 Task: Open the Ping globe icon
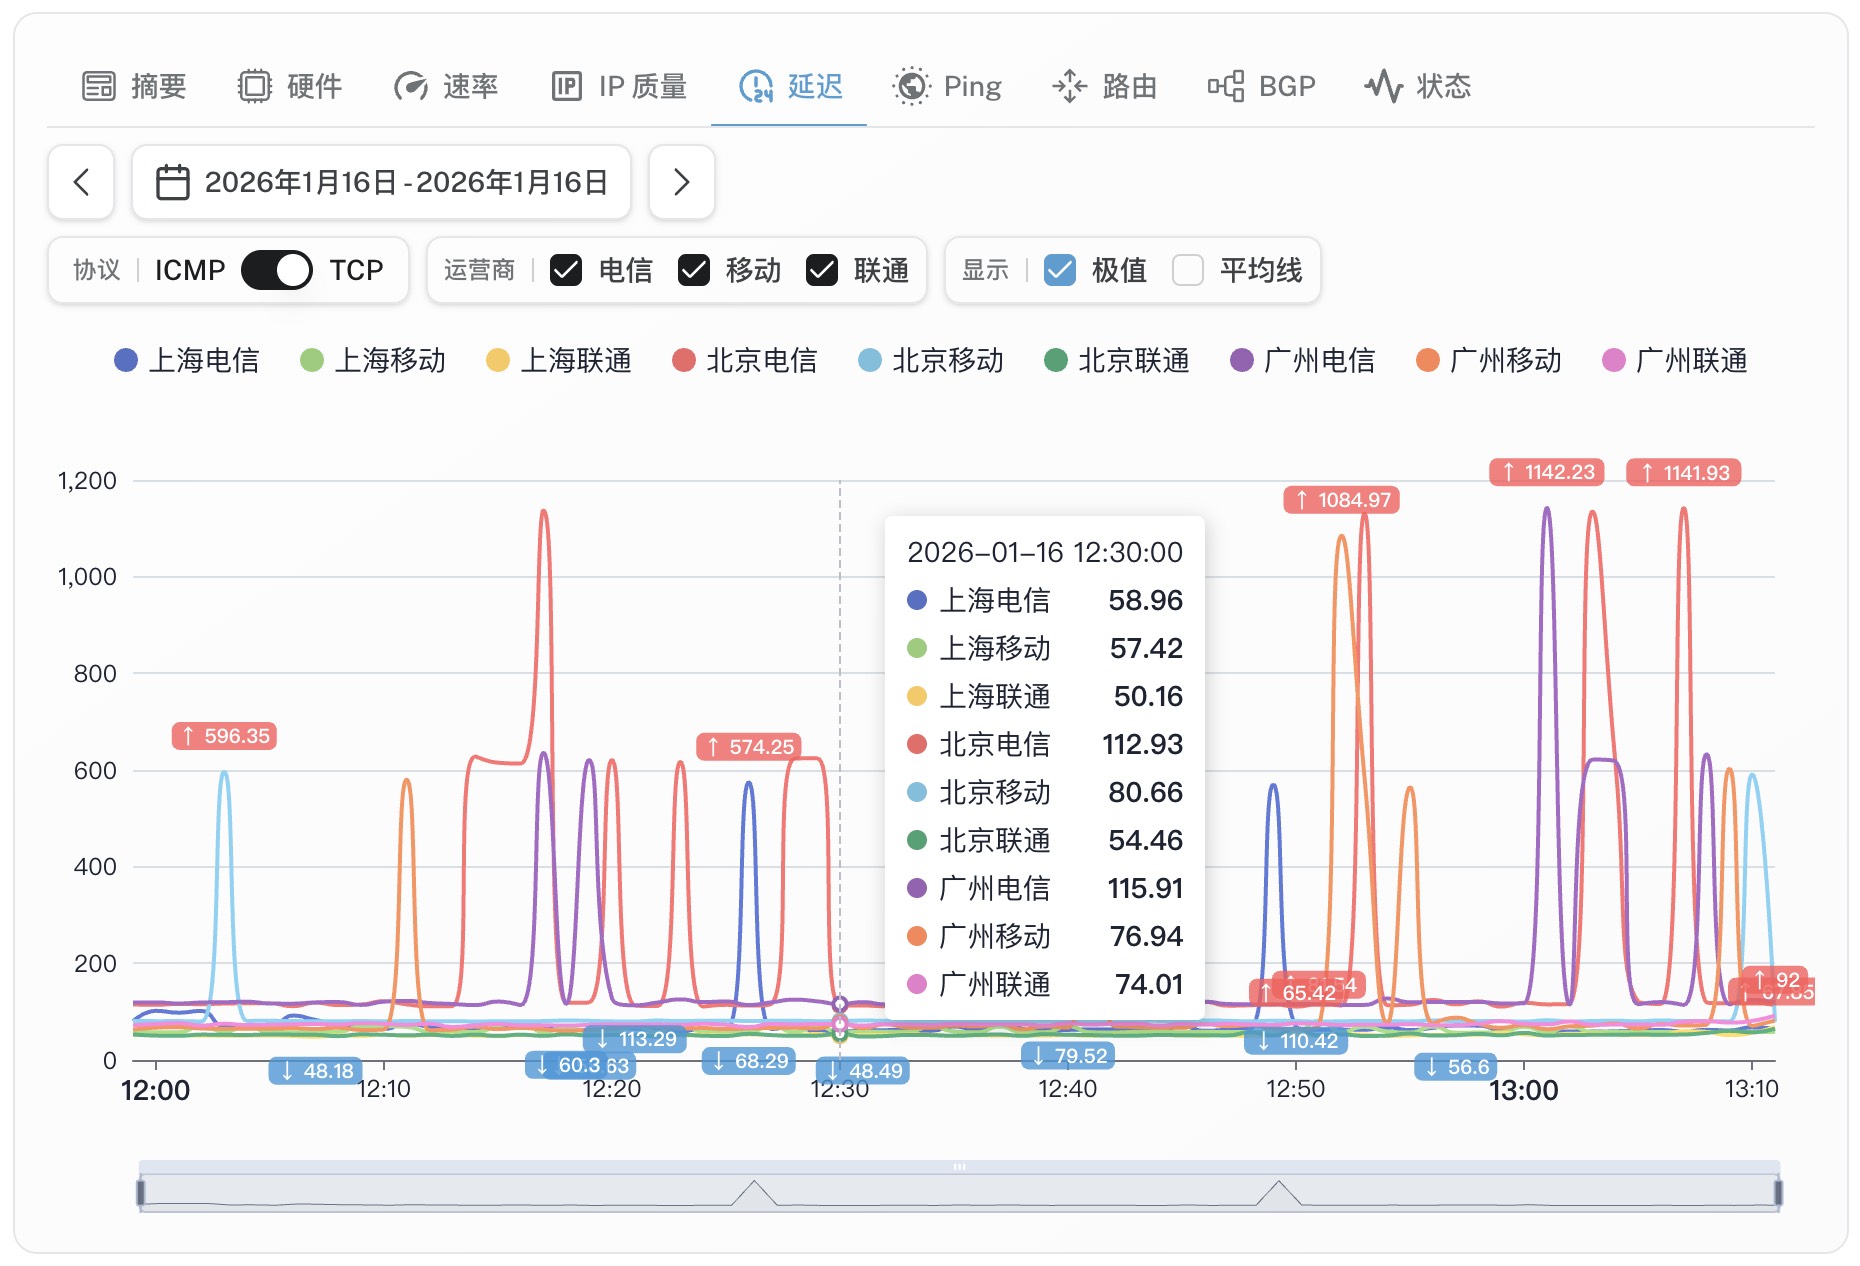tap(911, 86)
